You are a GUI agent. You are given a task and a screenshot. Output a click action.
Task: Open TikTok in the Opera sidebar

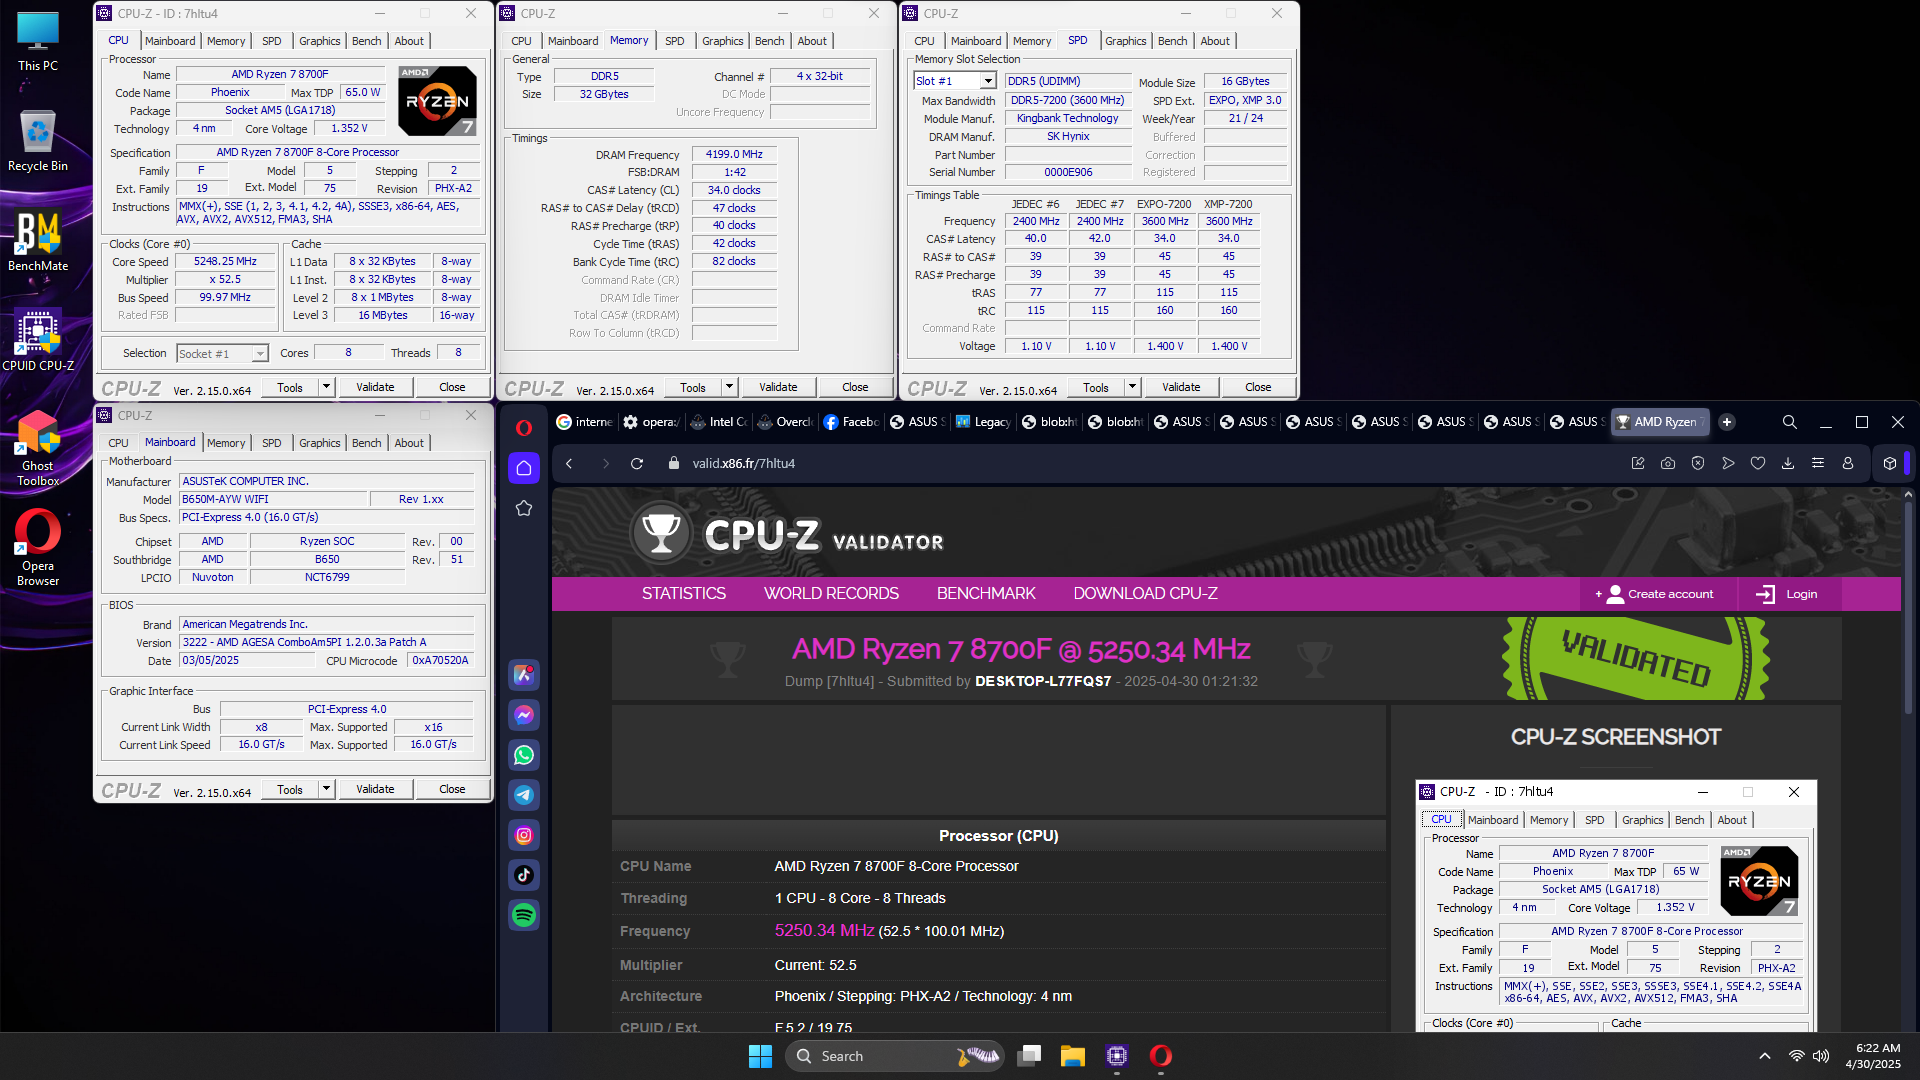pos(524,875)
